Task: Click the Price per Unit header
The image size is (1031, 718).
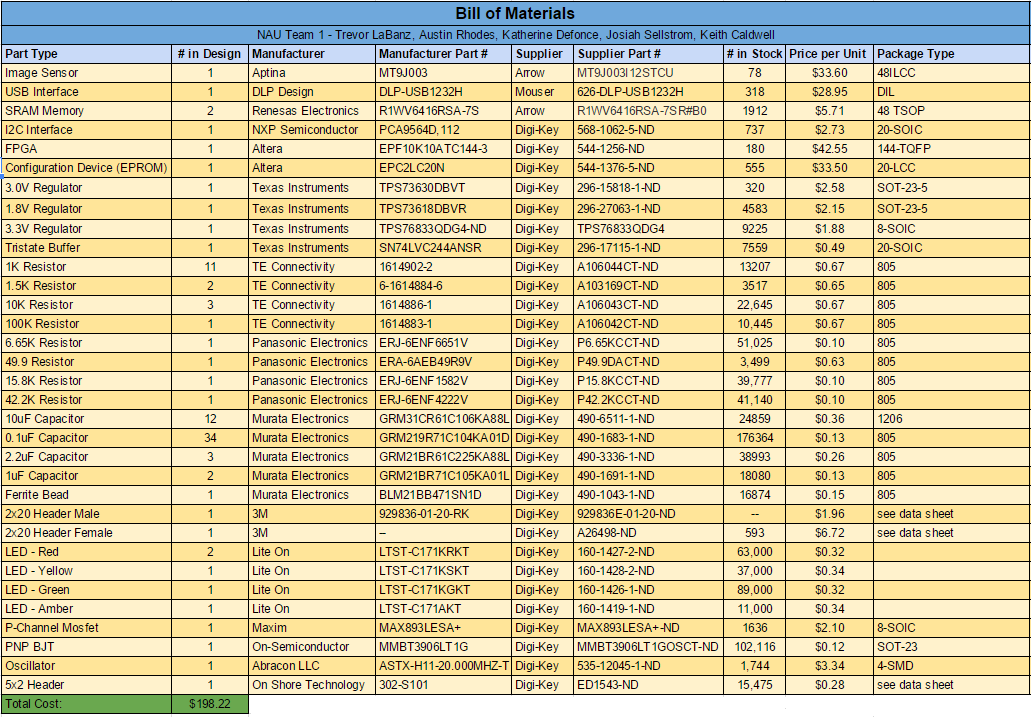Action: 829,54
